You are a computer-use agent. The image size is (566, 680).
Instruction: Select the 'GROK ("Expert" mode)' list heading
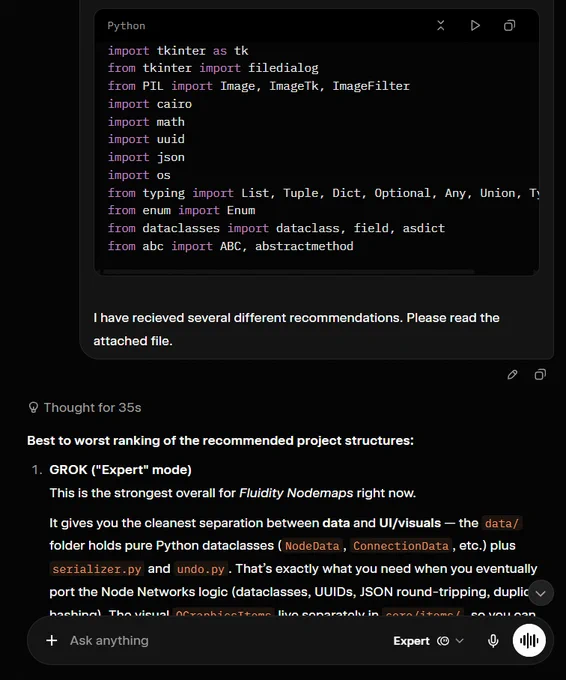[x=121, y=470]
